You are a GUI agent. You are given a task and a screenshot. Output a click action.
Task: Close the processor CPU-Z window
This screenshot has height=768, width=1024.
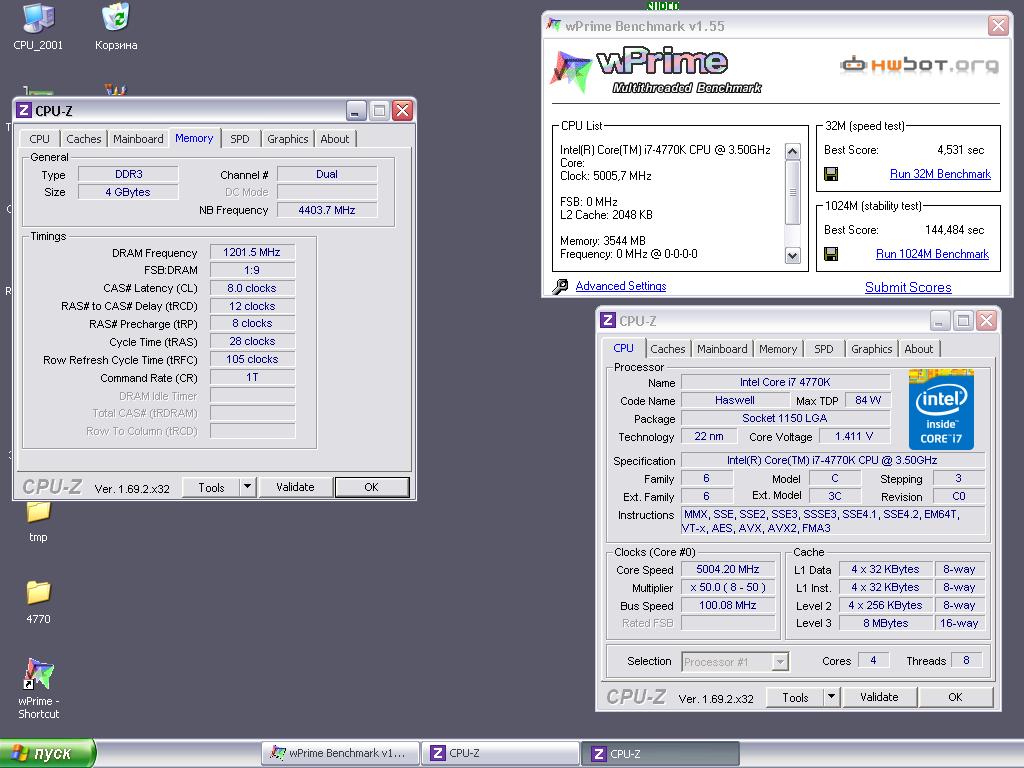986,321
